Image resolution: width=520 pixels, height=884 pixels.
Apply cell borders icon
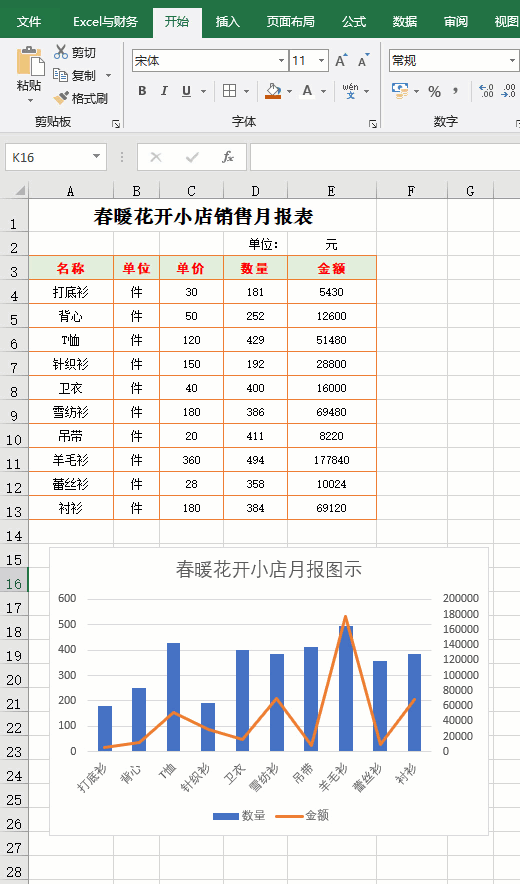(x=229, y=91)
